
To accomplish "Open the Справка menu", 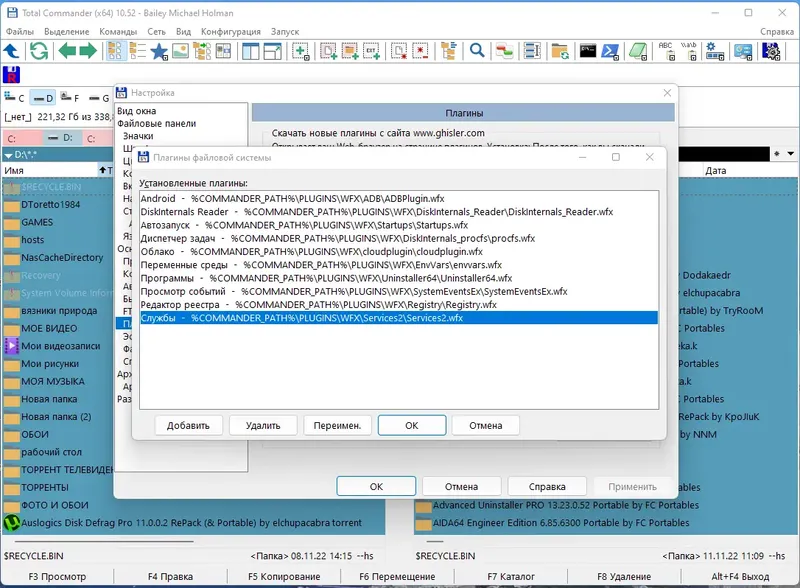I will [x=777, y=31].
